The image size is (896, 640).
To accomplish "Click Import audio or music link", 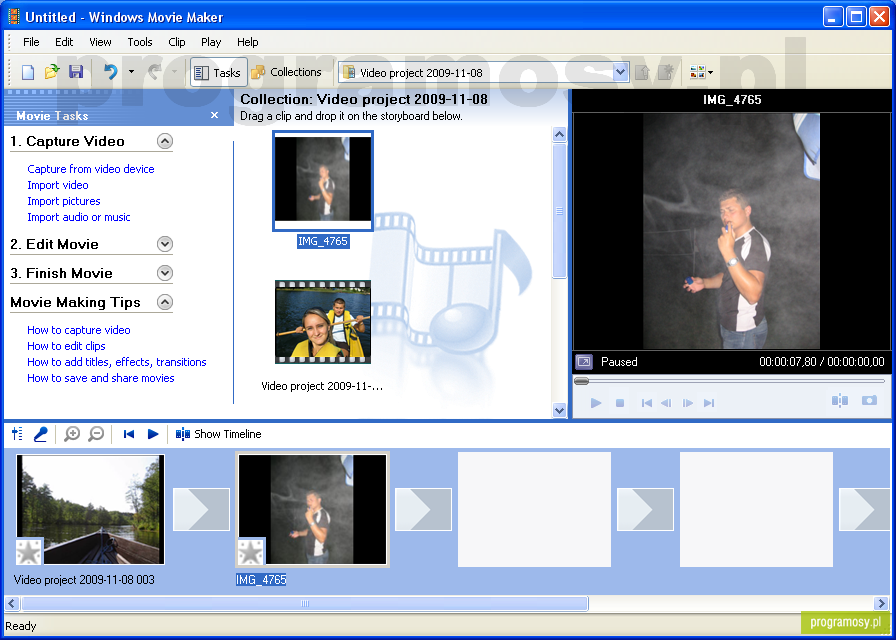I will point(79,217).
